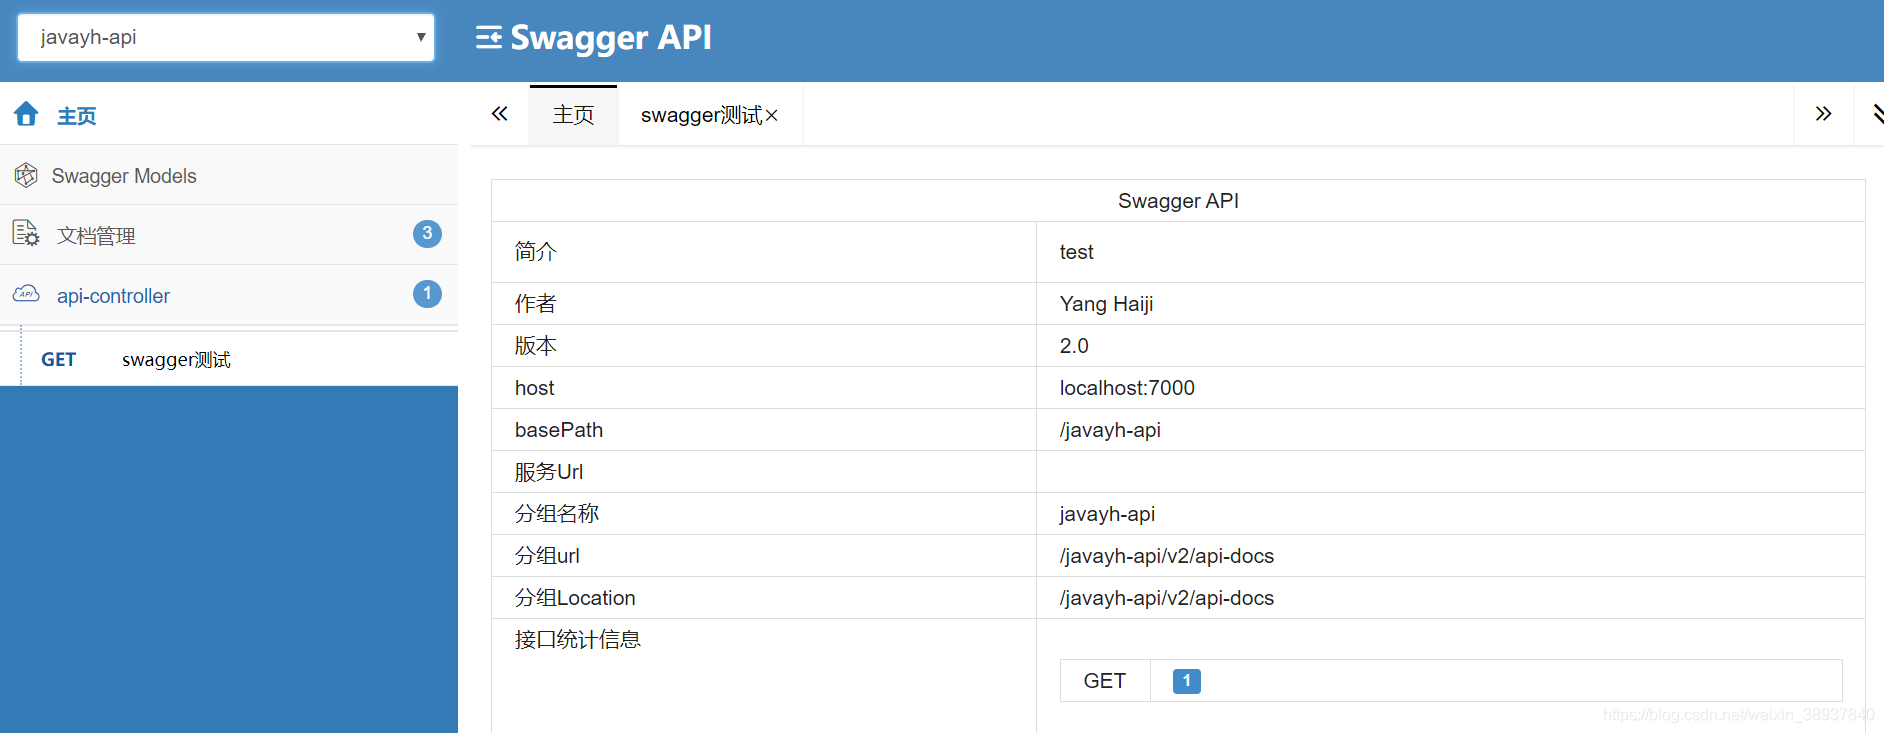
Task: Select the host value localhost:7000
Action: pyautogui.click(x=1127, y=388)
